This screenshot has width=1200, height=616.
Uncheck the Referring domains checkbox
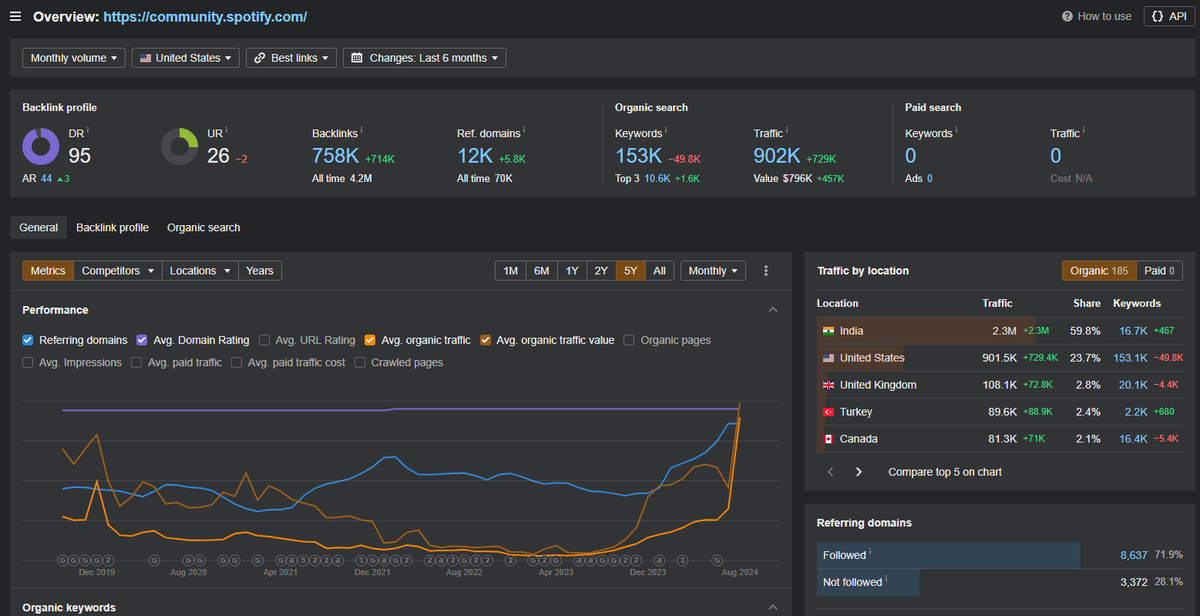pos(28,340)
